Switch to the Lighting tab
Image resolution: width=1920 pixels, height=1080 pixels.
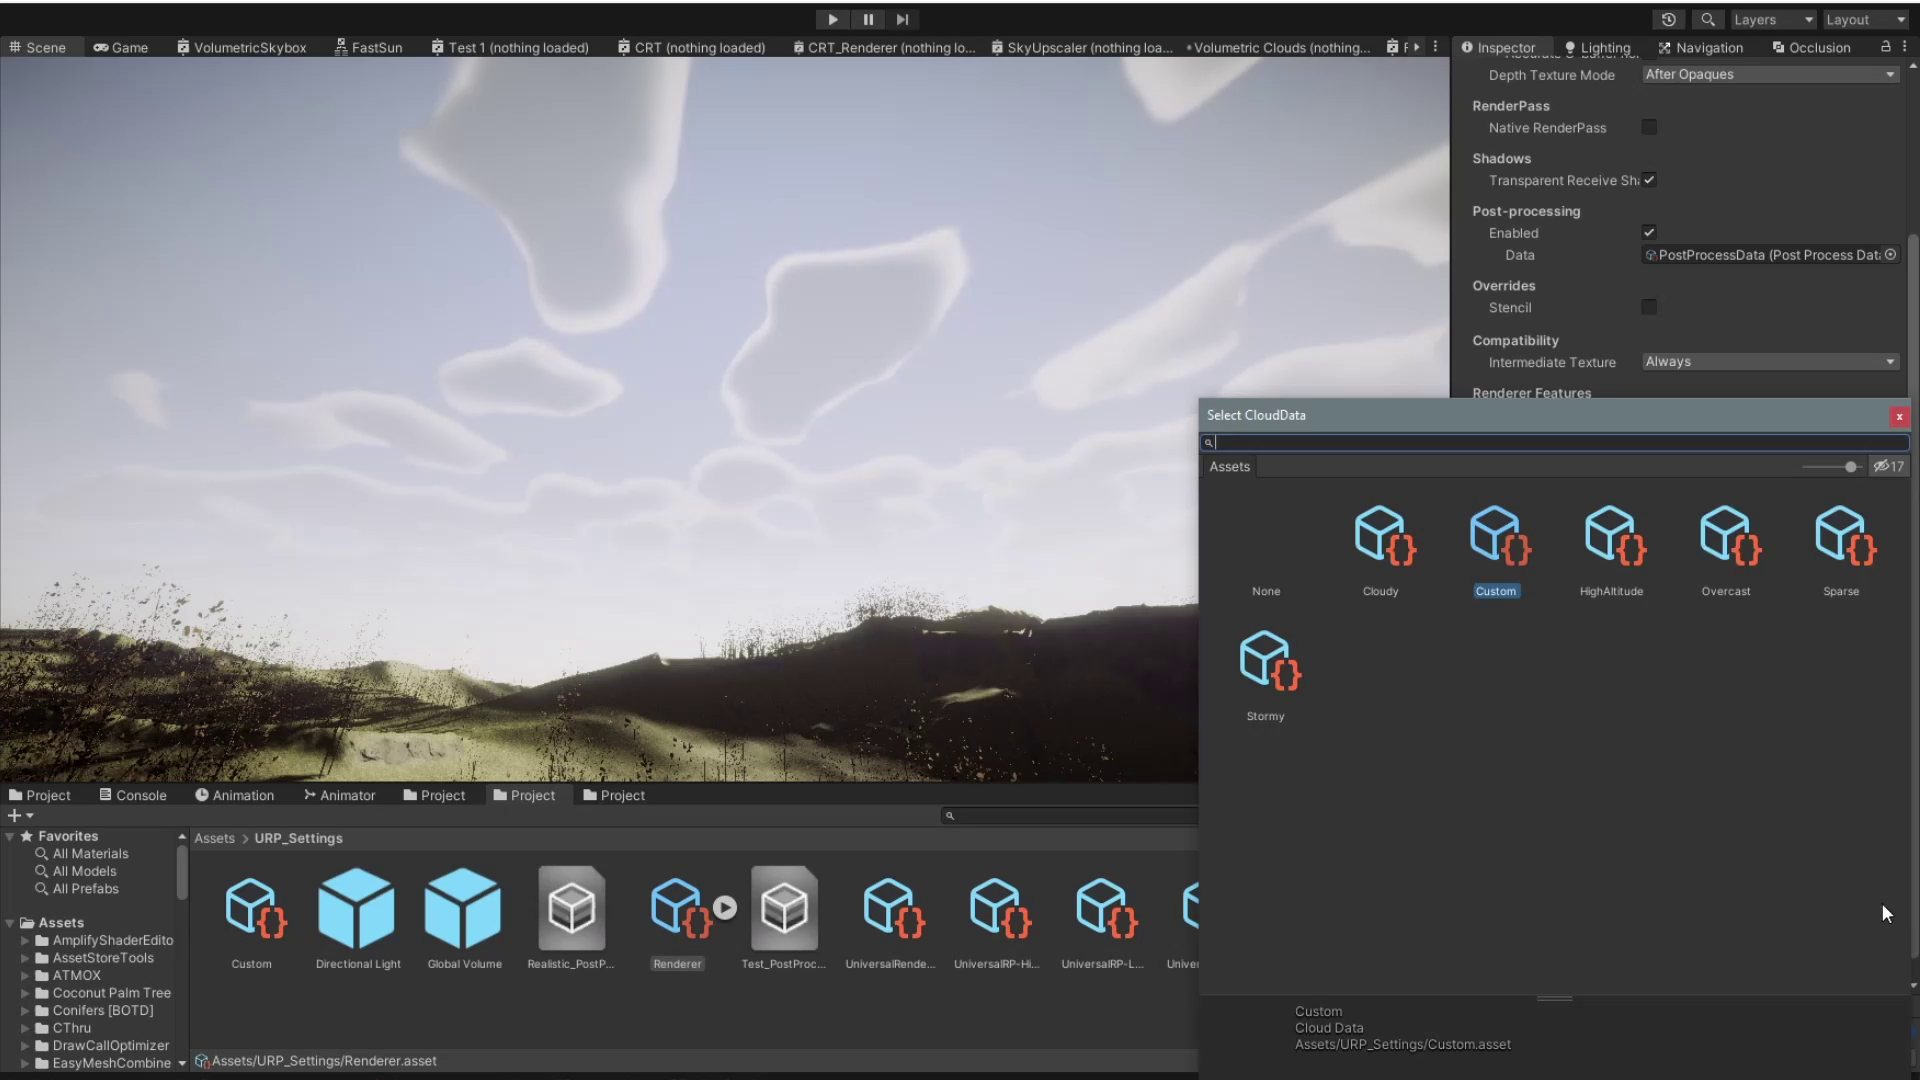pyautogui.click(x=1597, y=47)
